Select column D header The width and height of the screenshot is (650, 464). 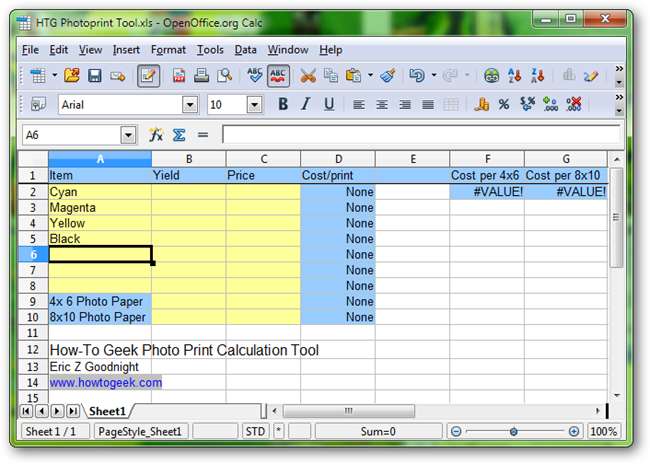pyautogui.click(x=338, y=159)
